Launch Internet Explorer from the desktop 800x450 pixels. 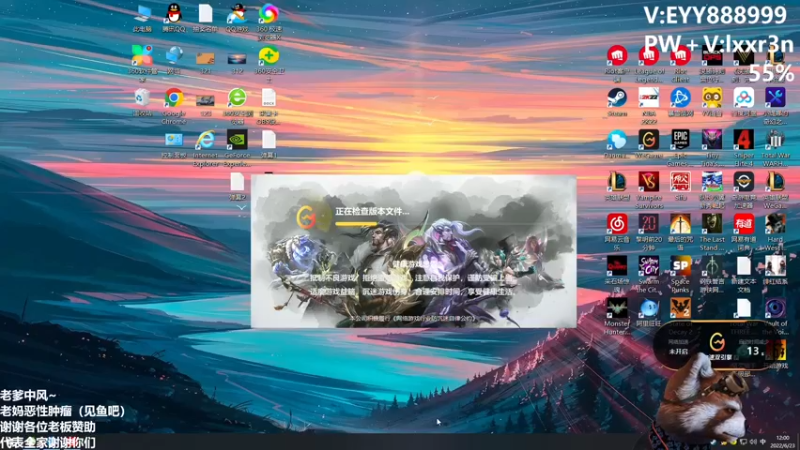pos(205,139)
